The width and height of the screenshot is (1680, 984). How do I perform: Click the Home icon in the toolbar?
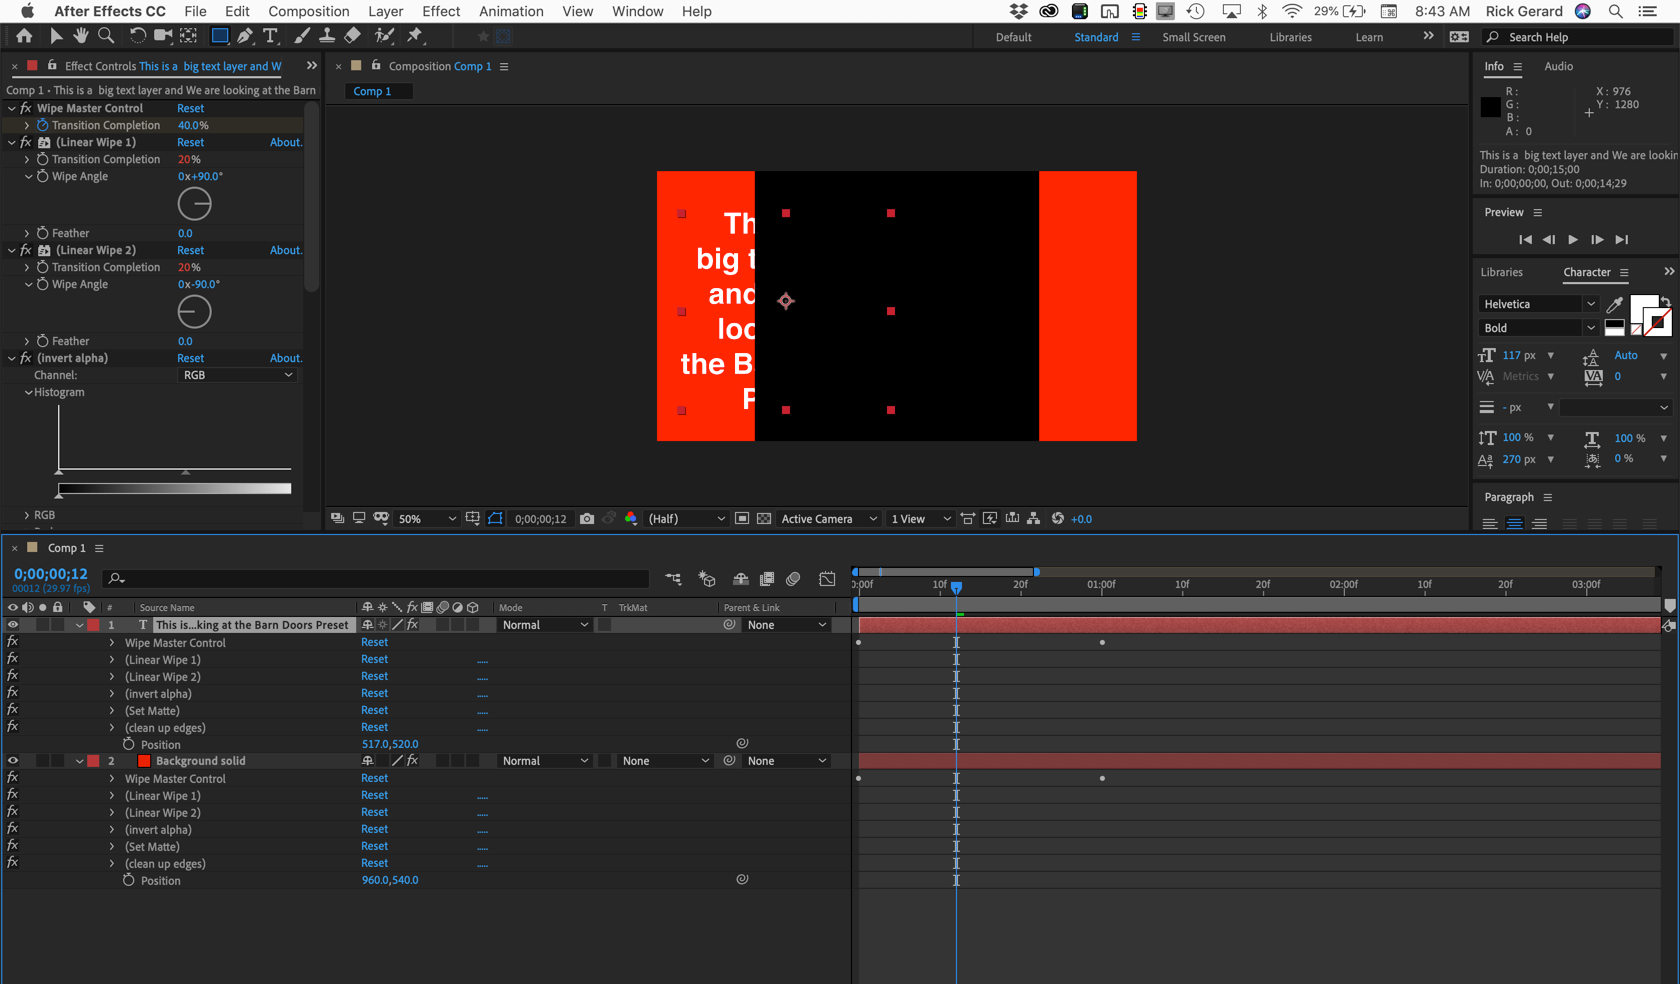(24, 36)
